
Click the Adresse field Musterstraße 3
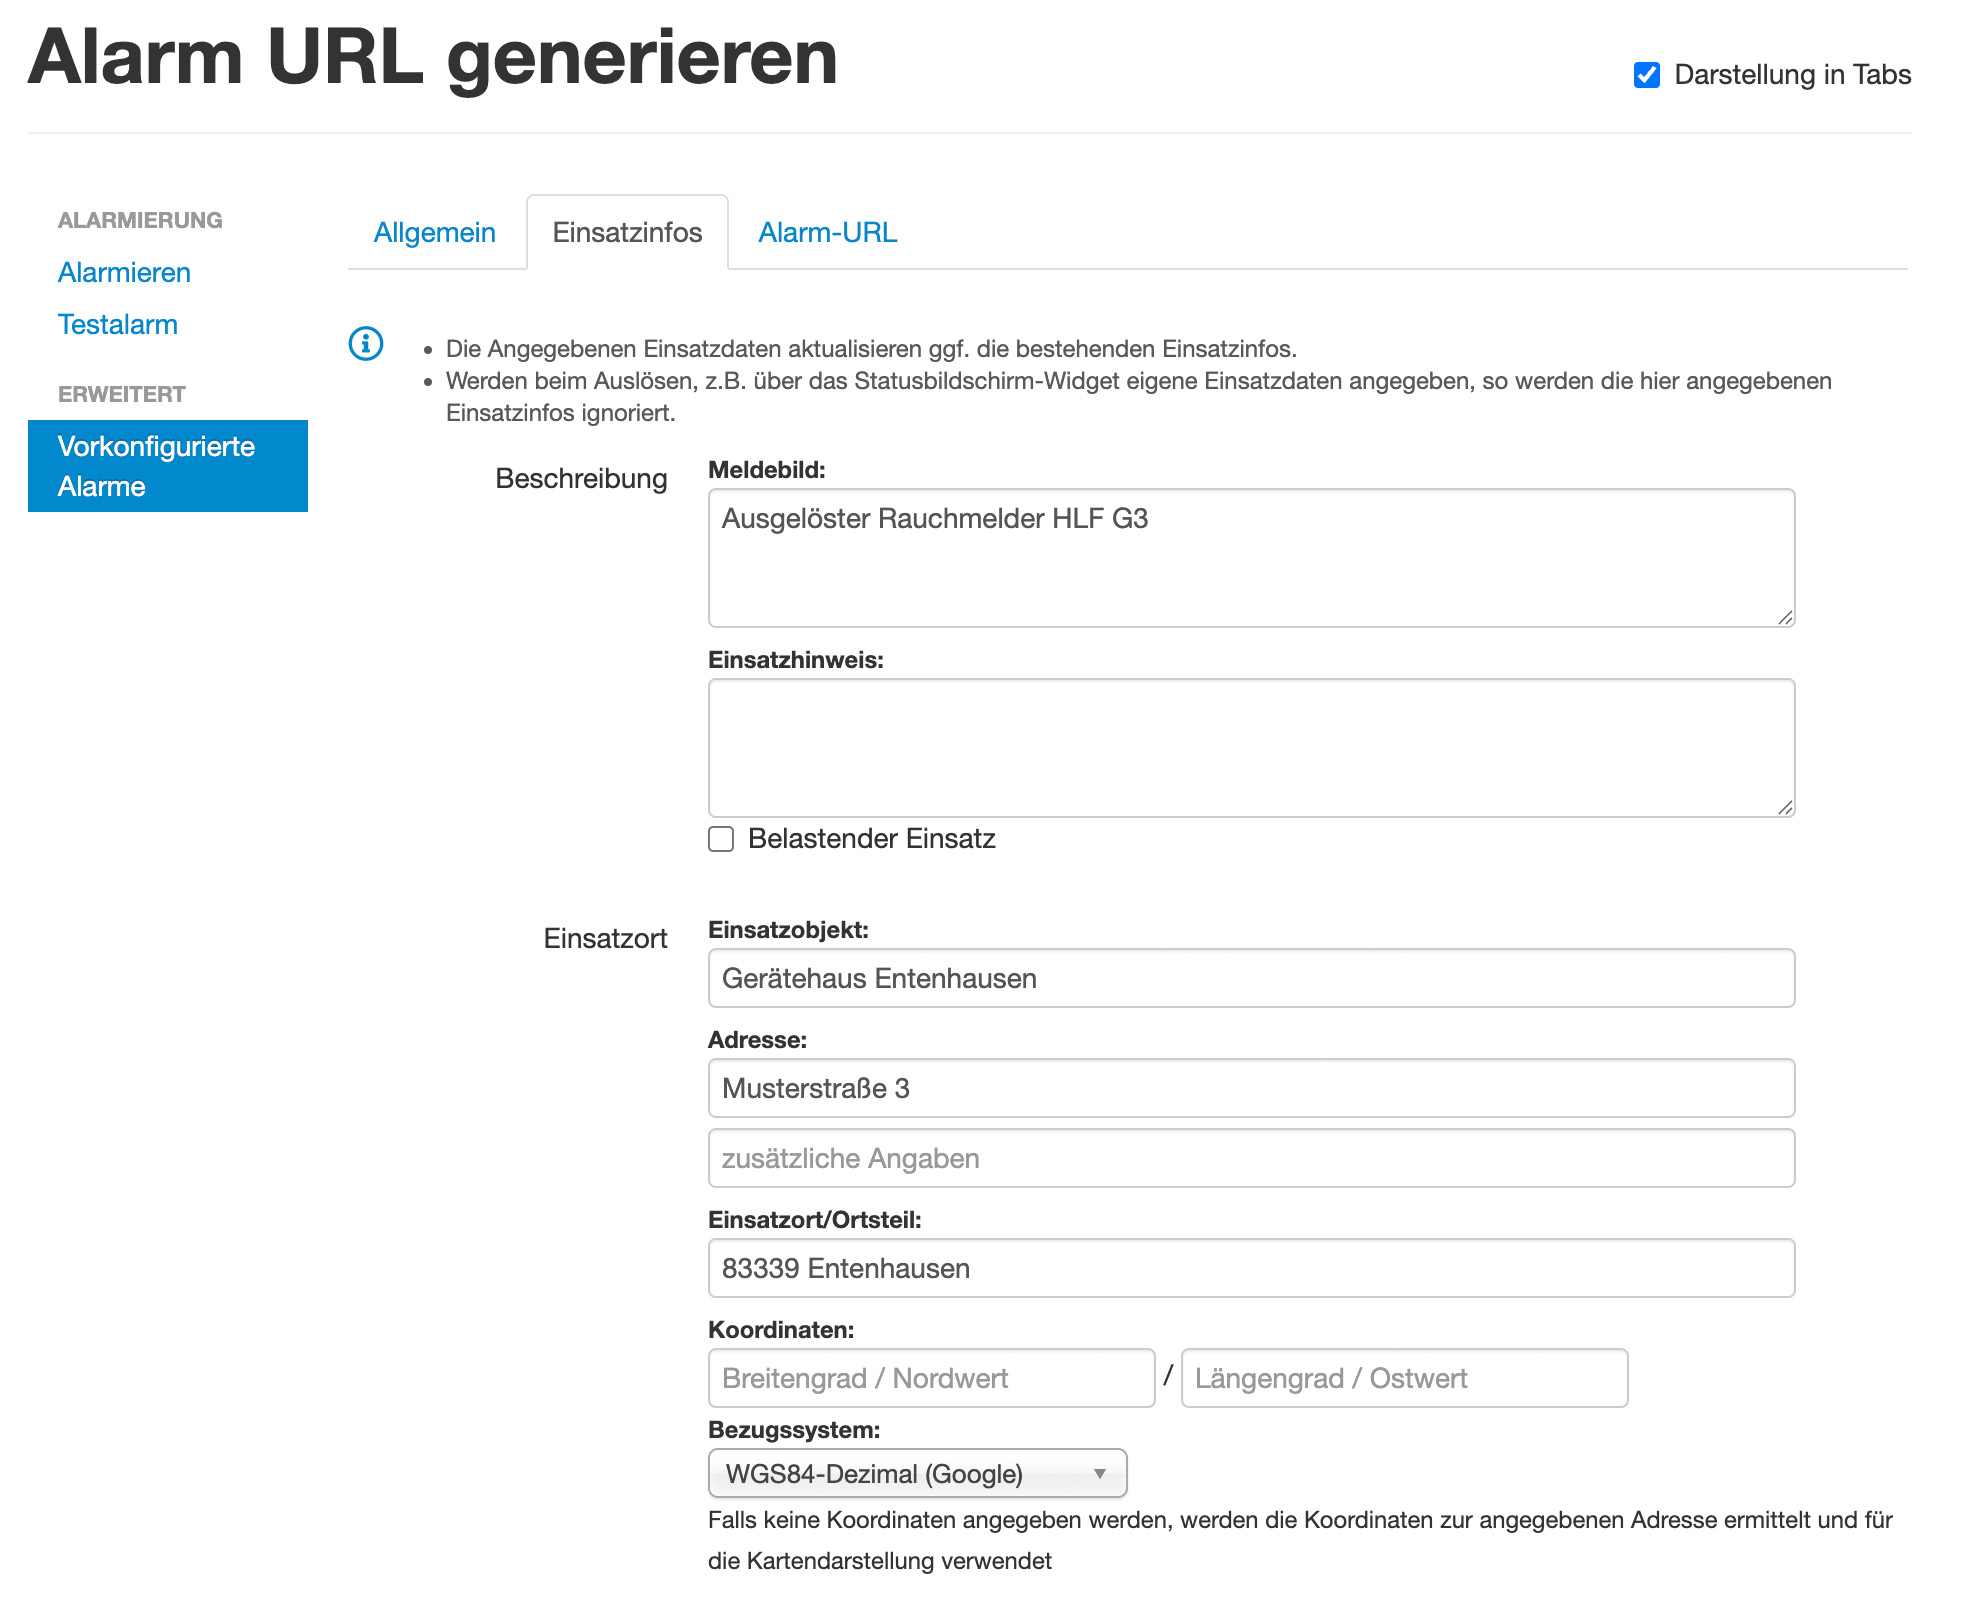(x=1250, y=1088)
